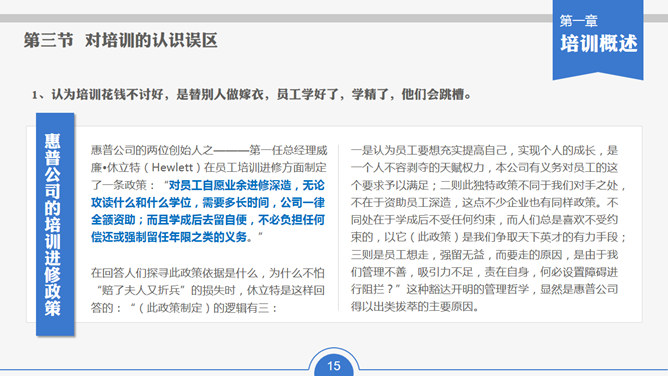Click the line starting 们管理不善，吸引力不足

click(x=484, y=272)
